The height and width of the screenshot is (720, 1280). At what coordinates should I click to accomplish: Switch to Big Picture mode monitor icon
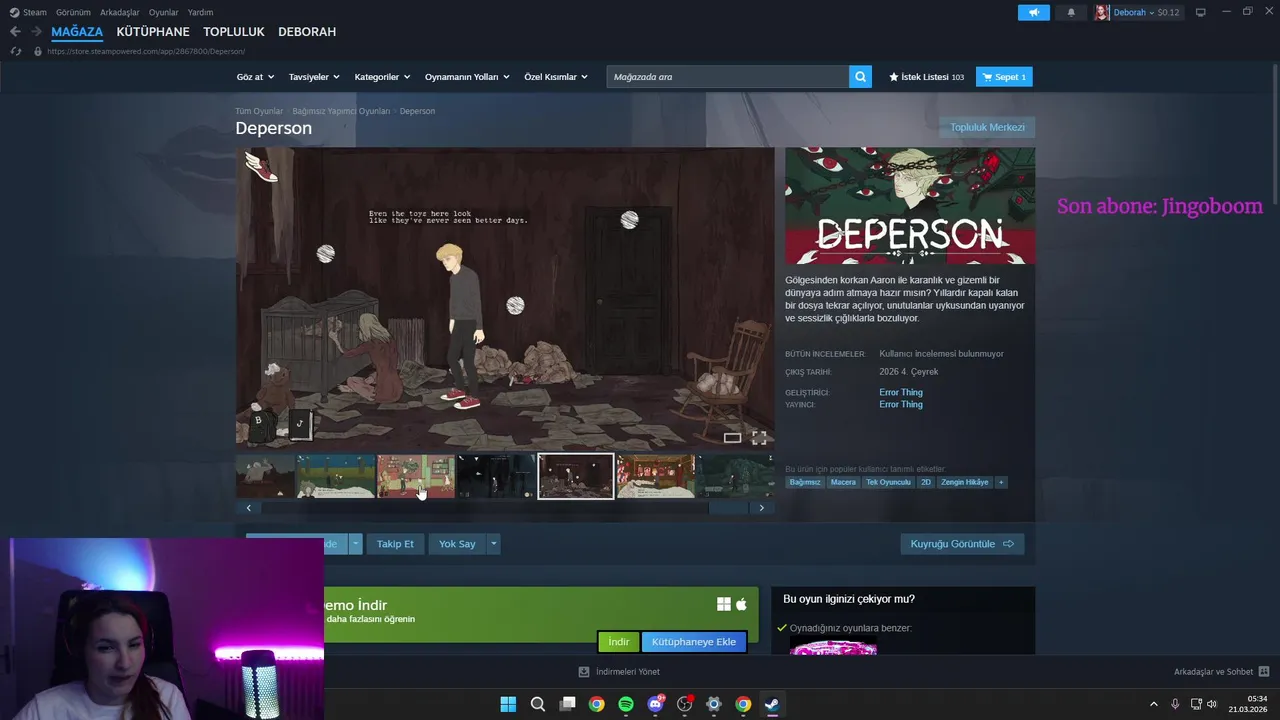click(1200, 12)
